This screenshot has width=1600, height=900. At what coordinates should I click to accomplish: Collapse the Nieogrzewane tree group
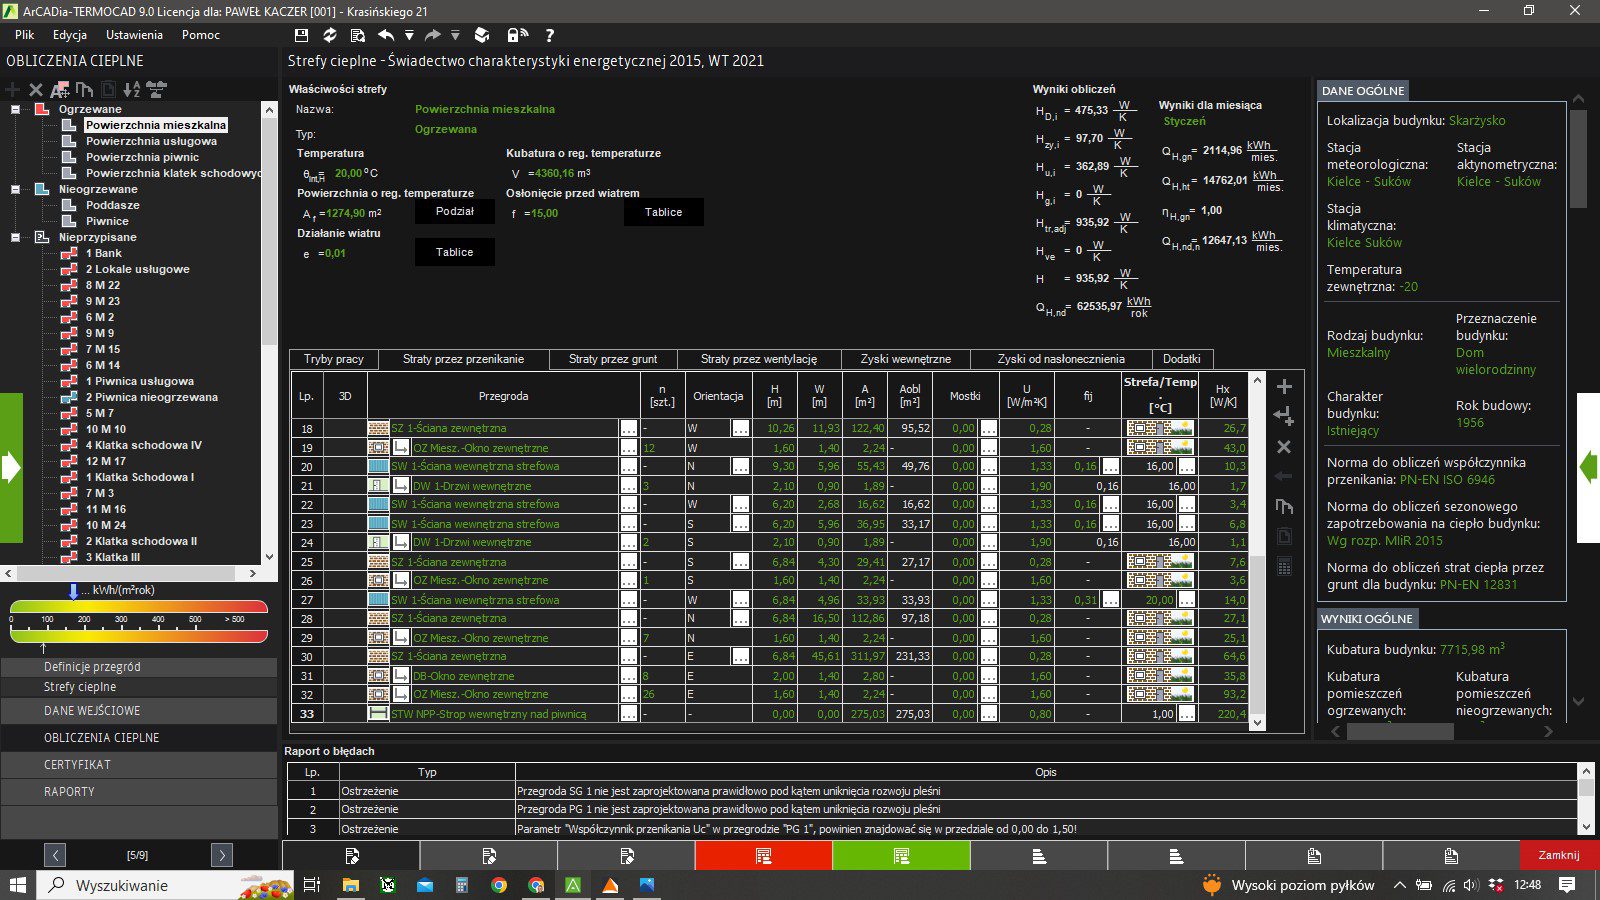[x=16, y=189]
